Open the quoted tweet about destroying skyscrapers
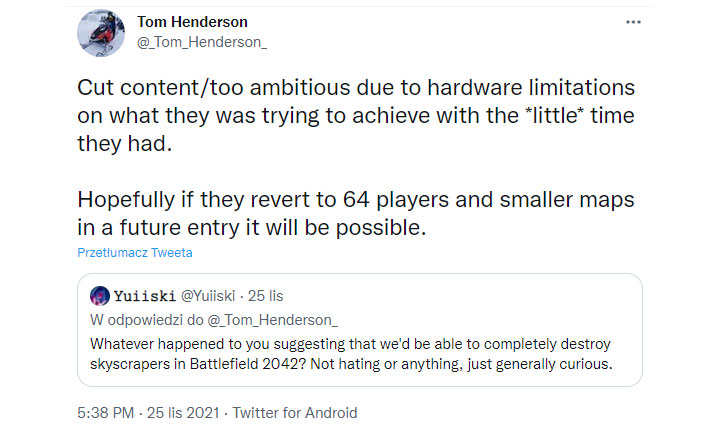The image size is (720, 437). click(360, 350)
